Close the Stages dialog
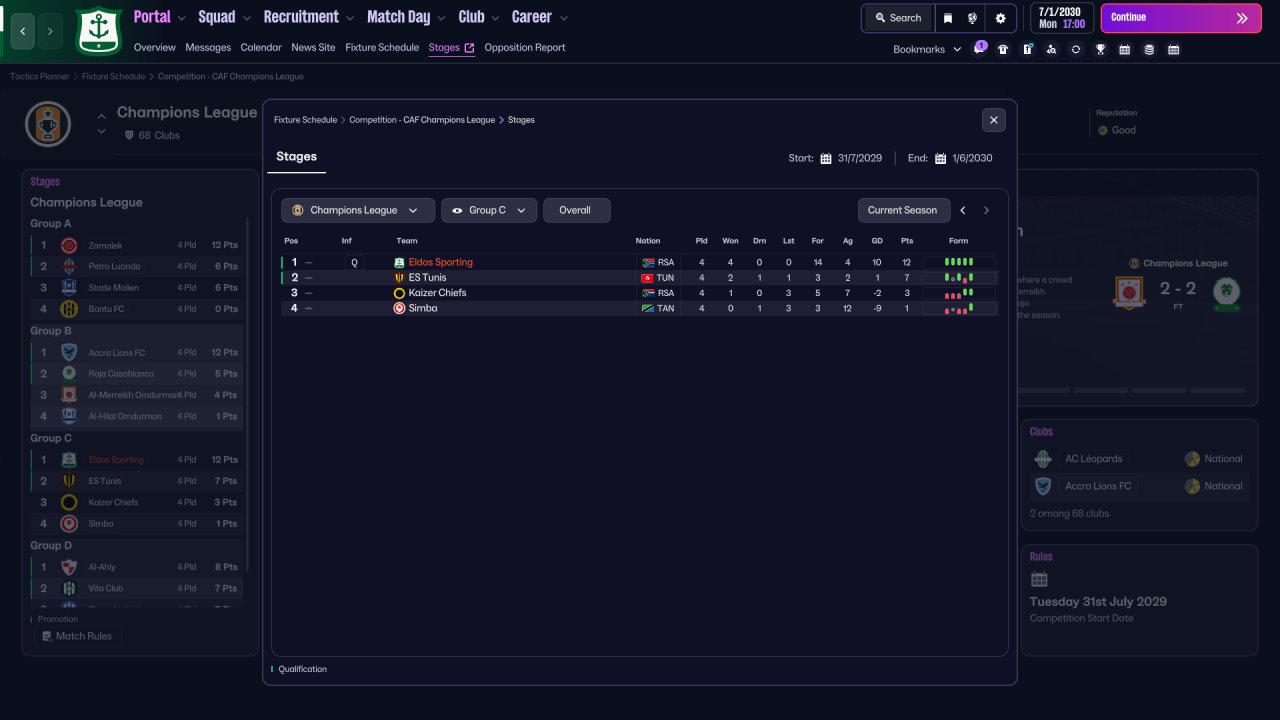 coord(994,120)
